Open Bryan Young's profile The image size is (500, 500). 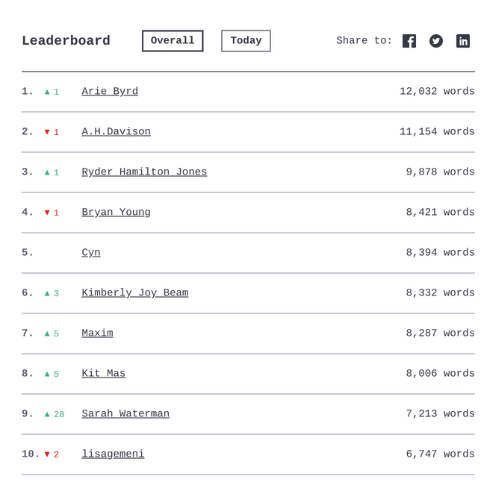(116, 212)
